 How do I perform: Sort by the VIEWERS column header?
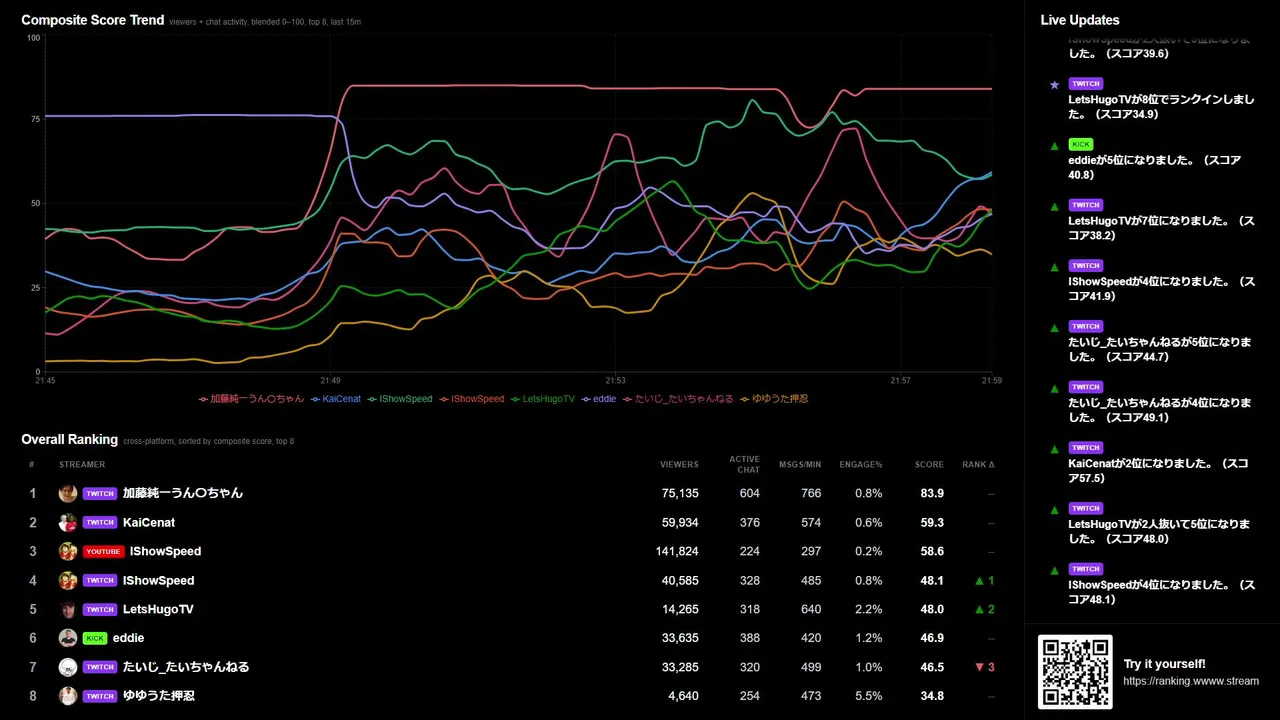pos(679,464)
